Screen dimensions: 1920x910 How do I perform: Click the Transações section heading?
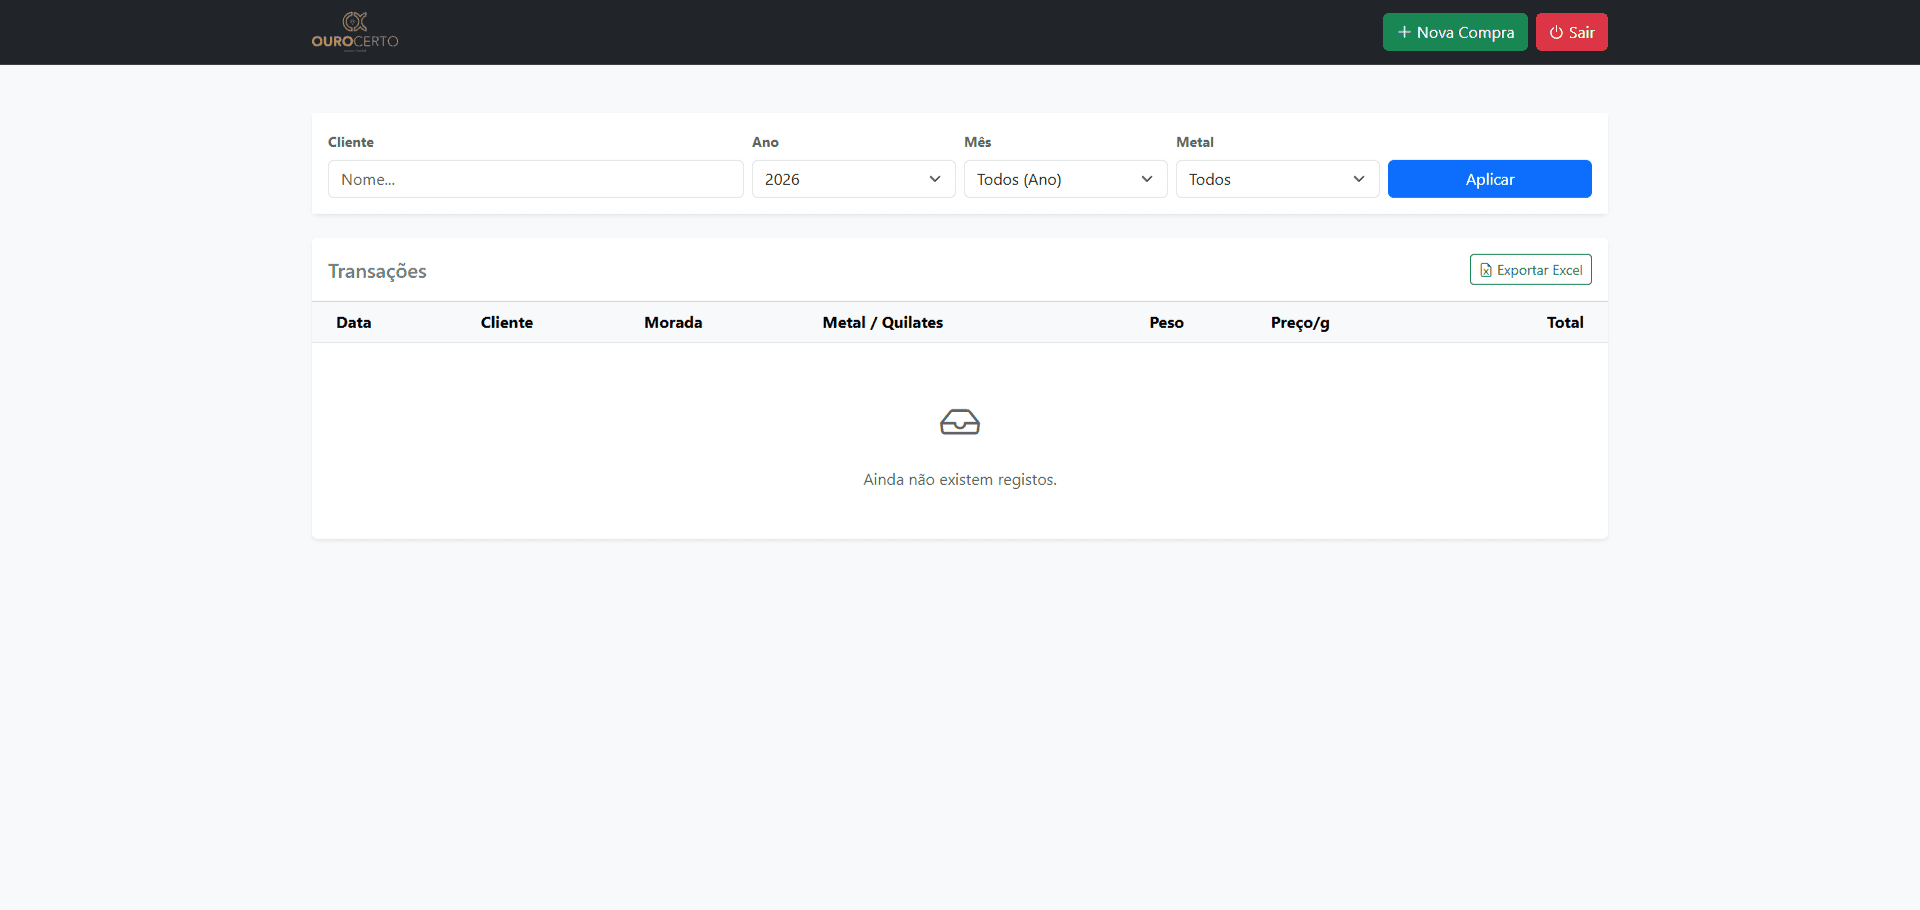[377, 271]
